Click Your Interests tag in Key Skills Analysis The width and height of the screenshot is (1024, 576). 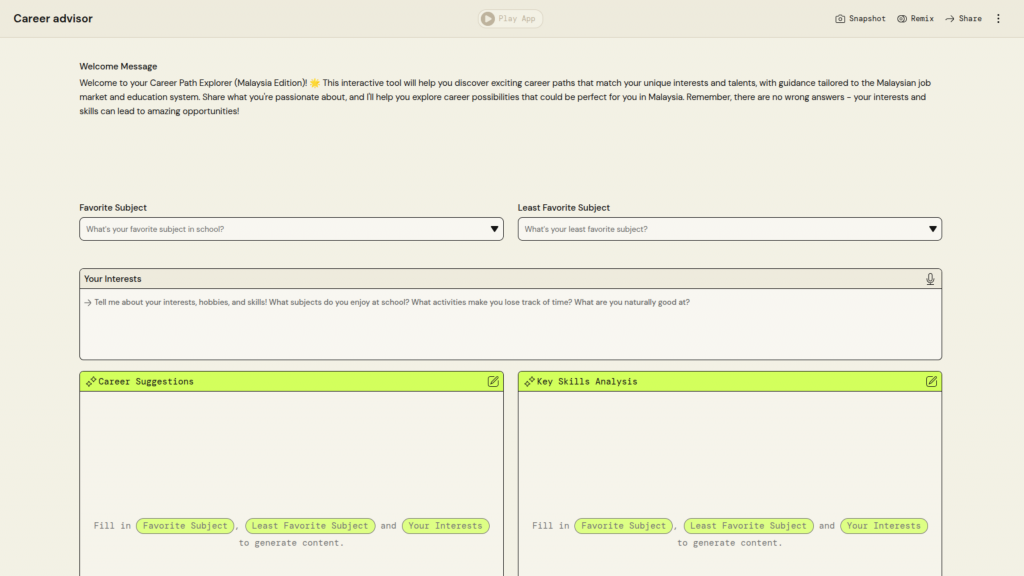pyautogui.click(x=883, y=526)
